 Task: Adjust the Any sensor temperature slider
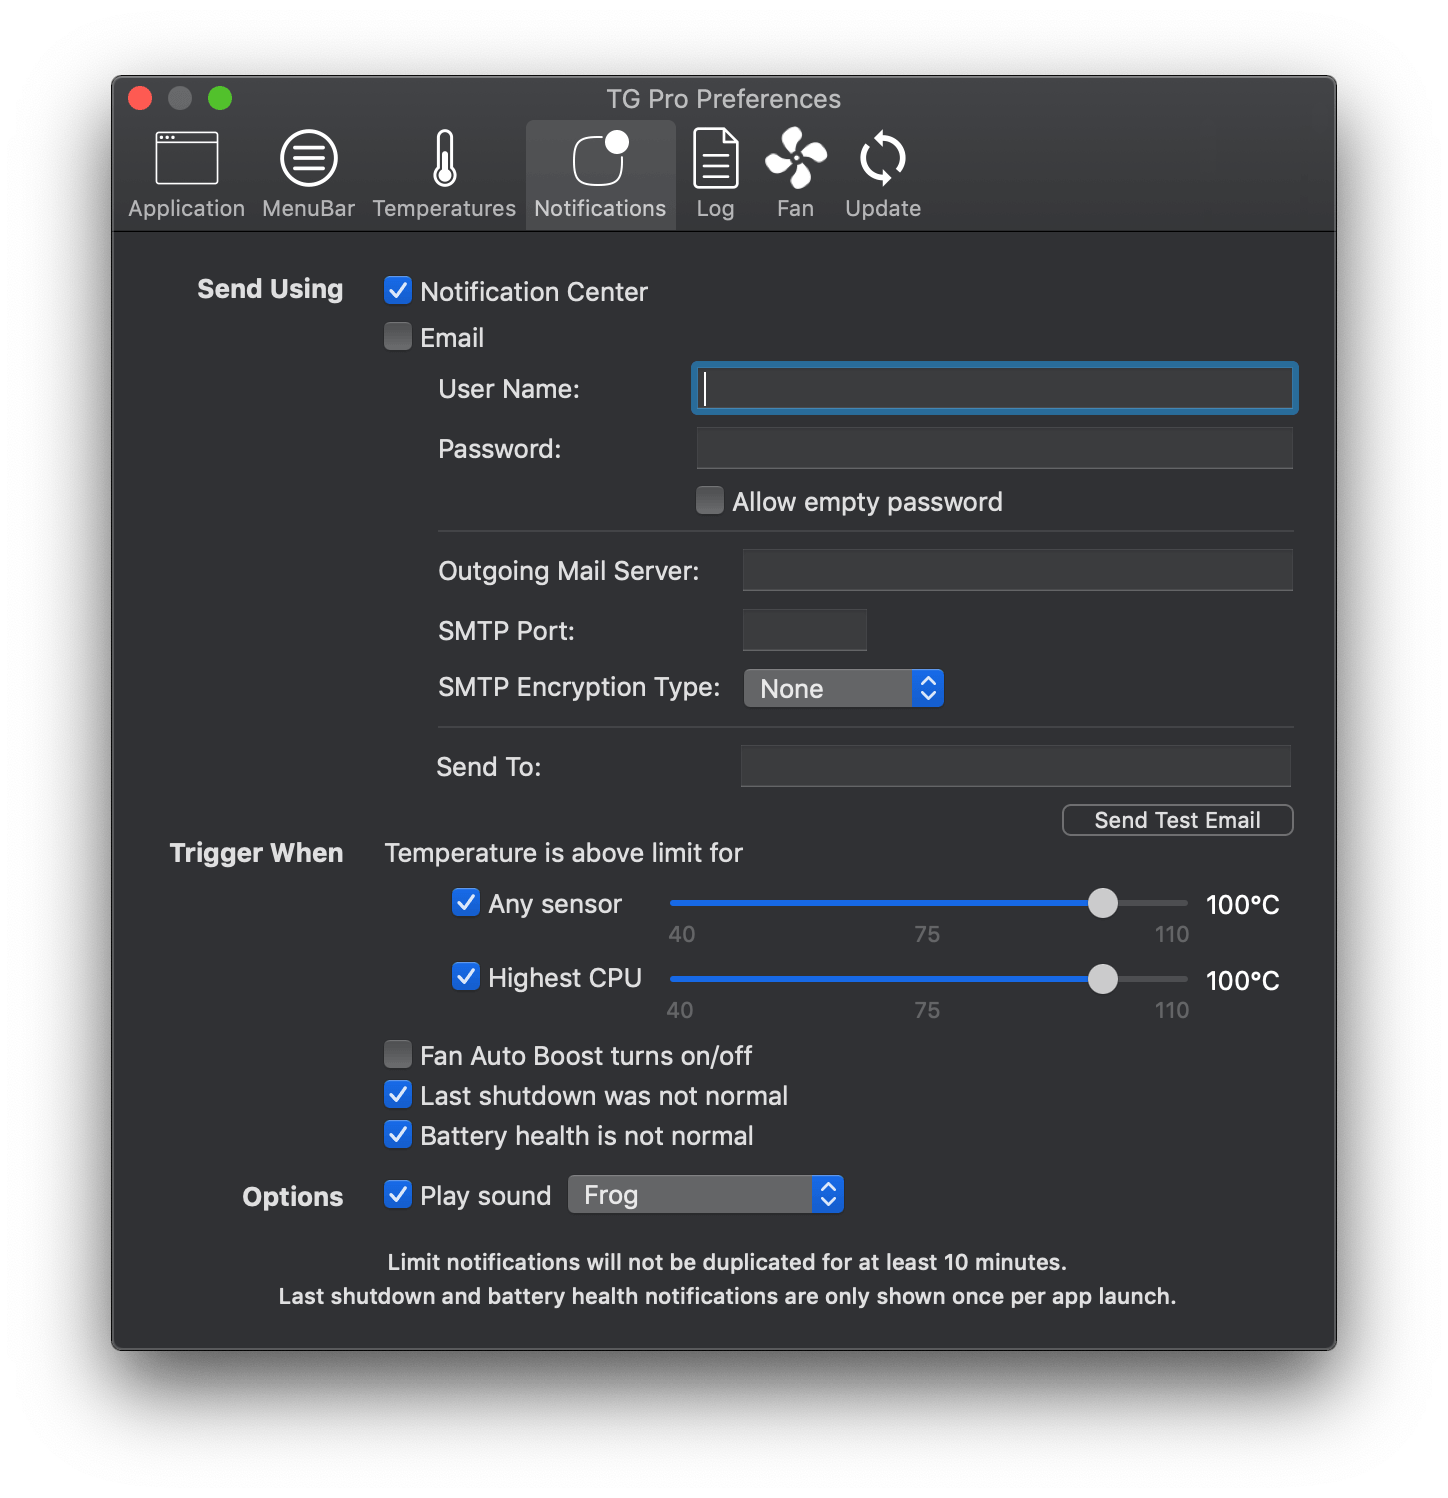point(1103,903)
